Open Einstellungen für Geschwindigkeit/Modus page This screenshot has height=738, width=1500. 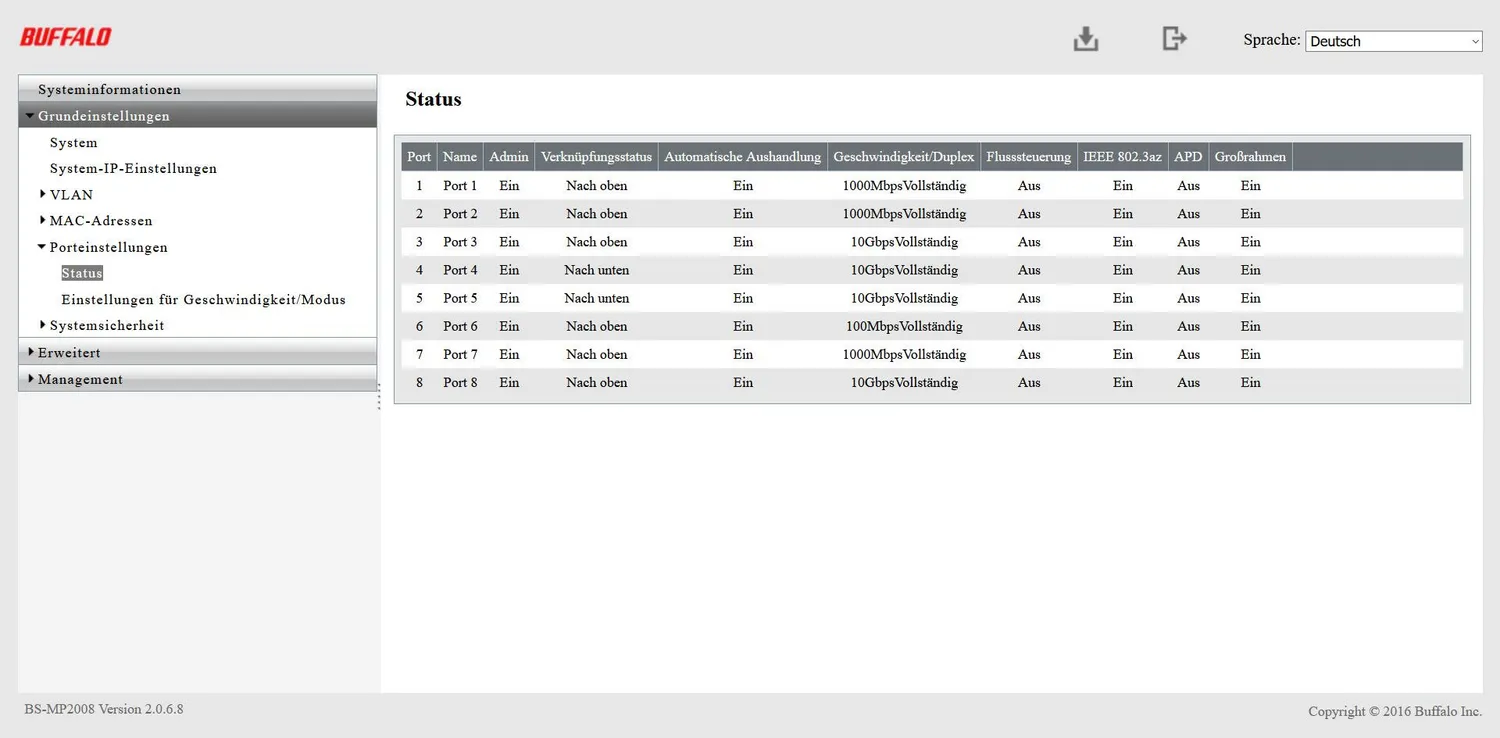click(x=203, y=299)
